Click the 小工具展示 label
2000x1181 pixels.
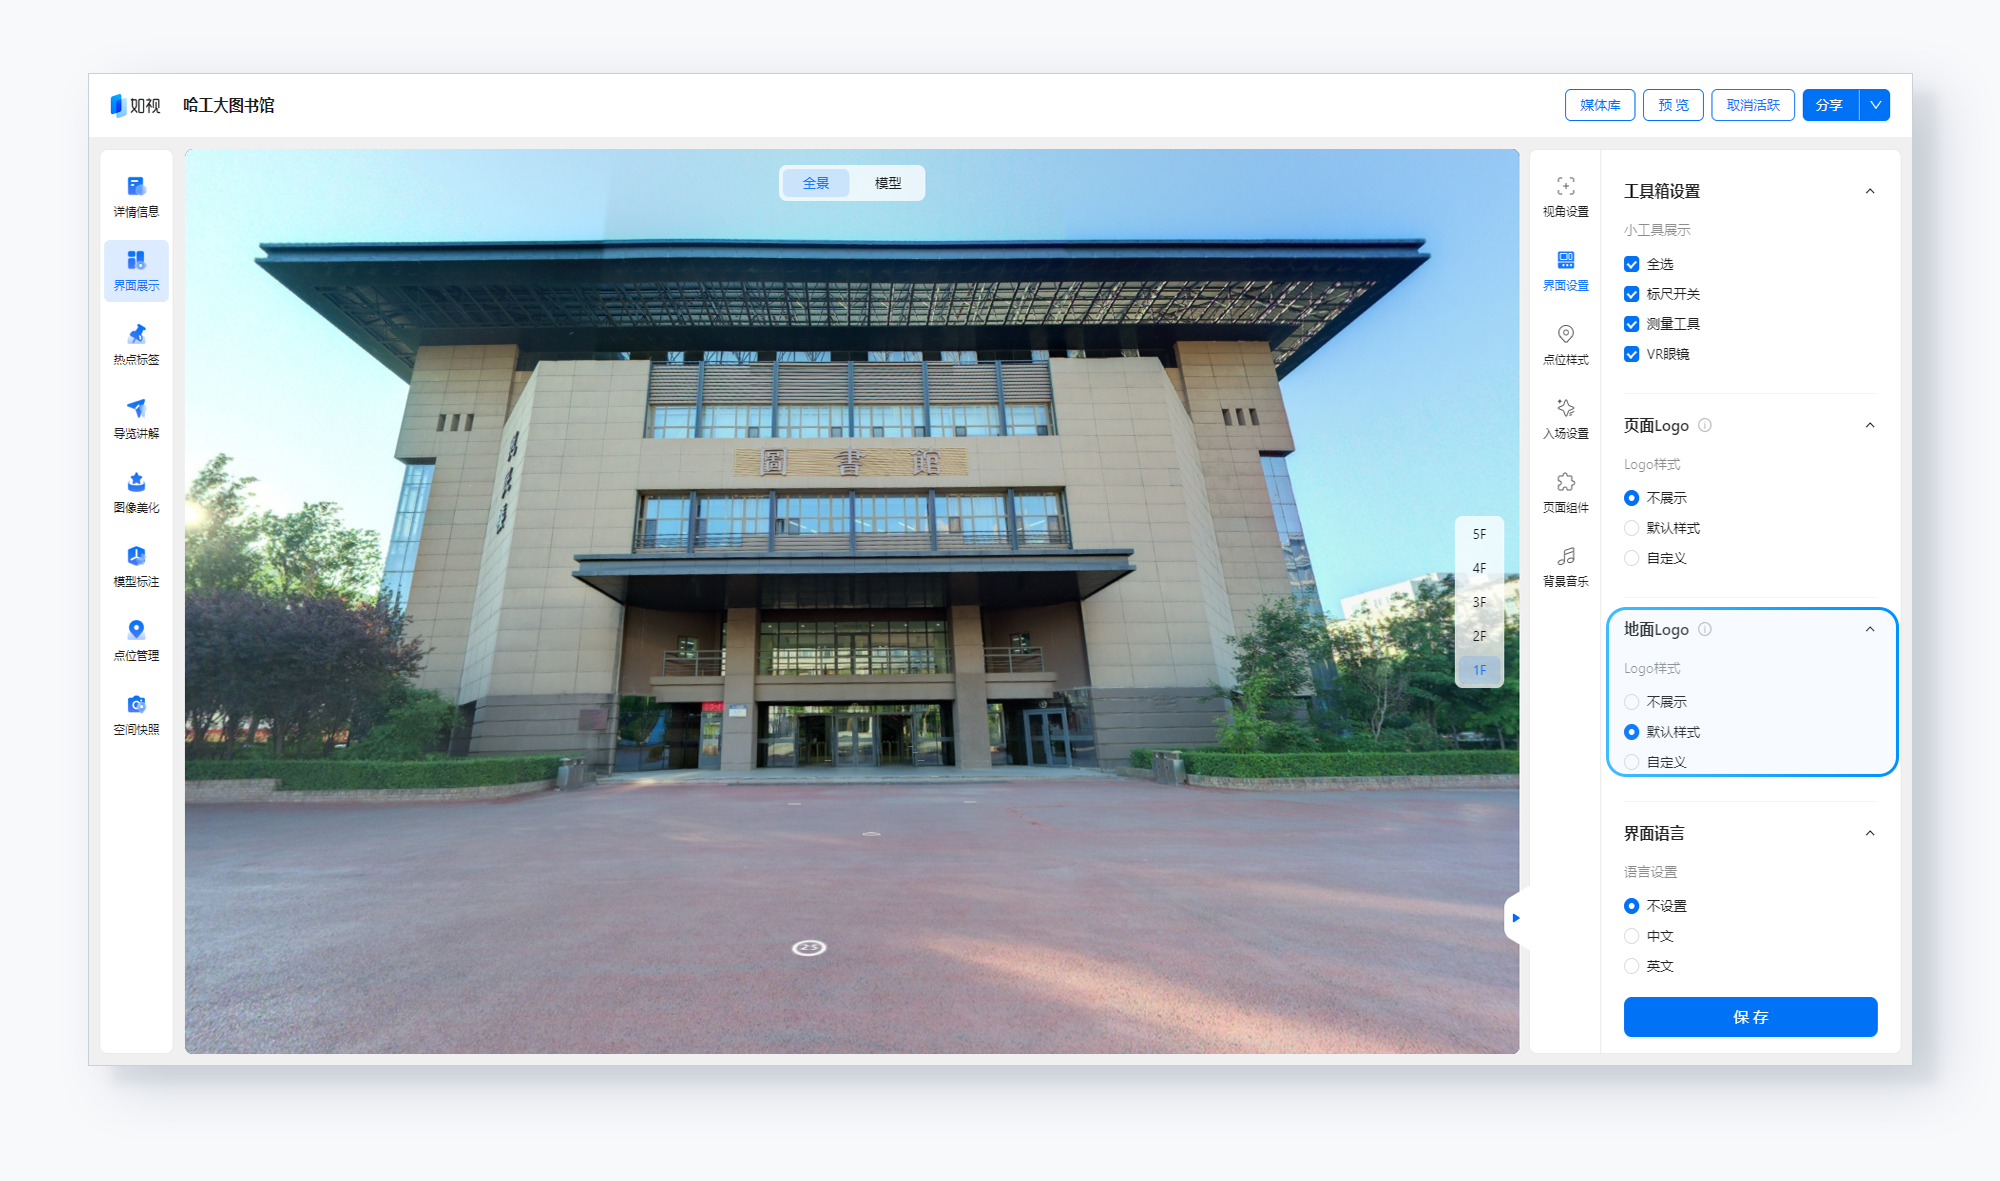pos(1657,230)
